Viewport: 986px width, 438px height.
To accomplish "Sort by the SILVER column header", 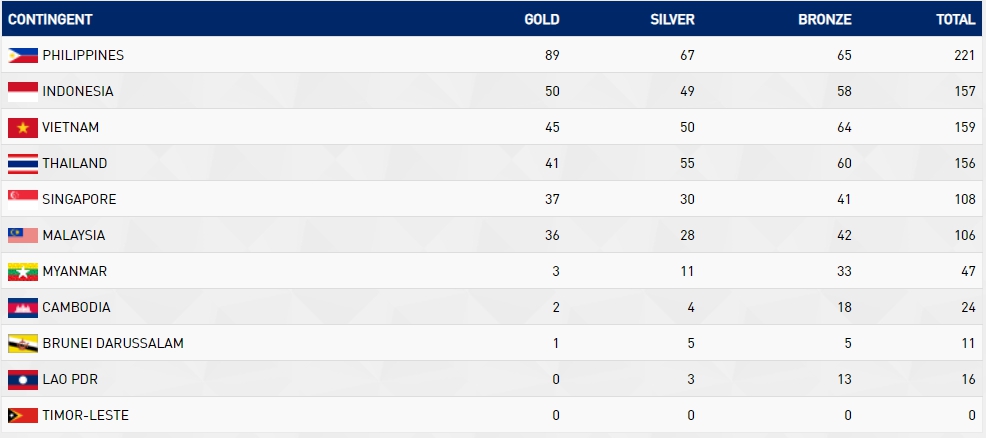I will pyautogui.click(x=672, y=19).
